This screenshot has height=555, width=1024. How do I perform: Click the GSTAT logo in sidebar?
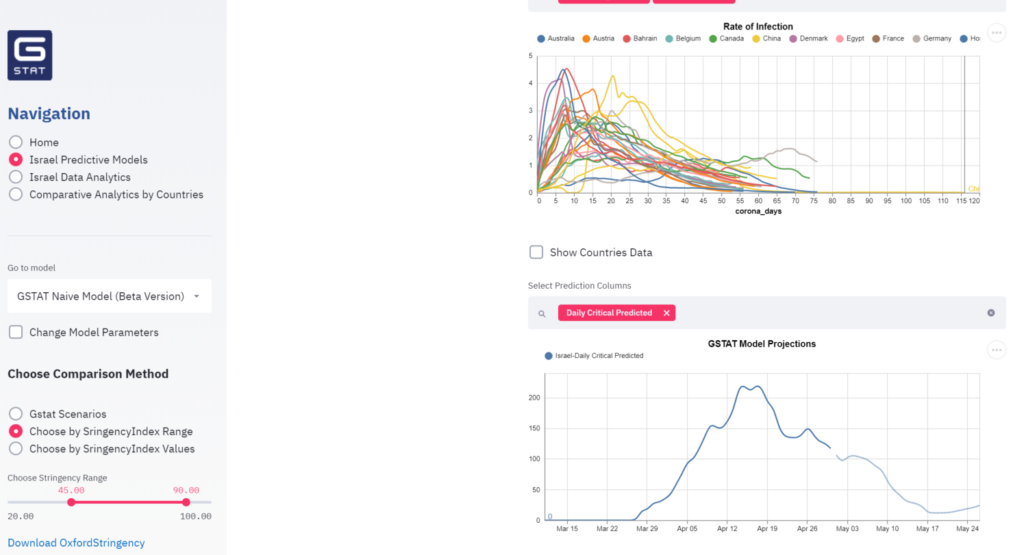click(29, 56)
